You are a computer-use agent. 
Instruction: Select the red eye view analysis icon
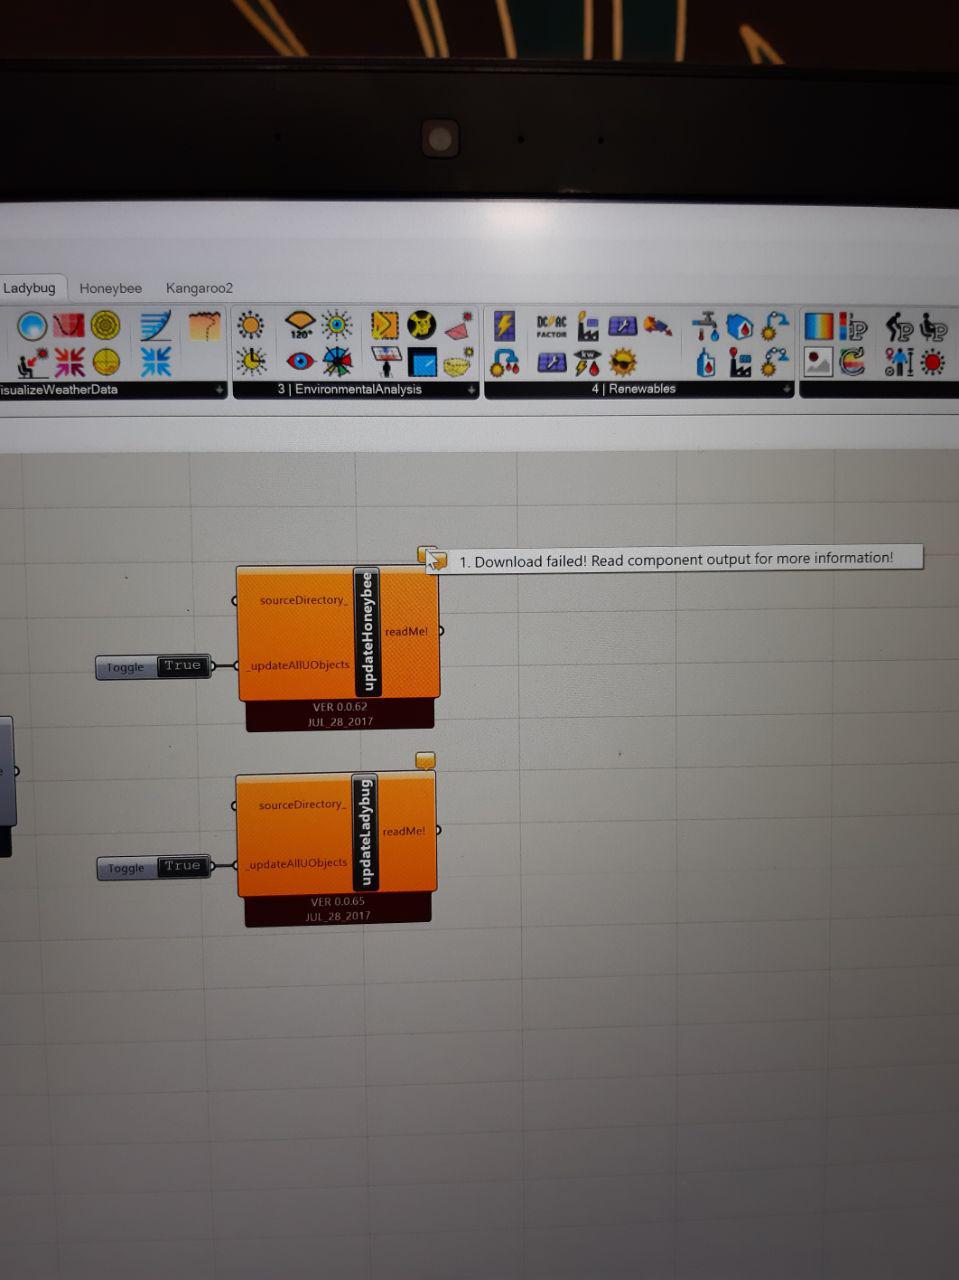tap(300, 361)
